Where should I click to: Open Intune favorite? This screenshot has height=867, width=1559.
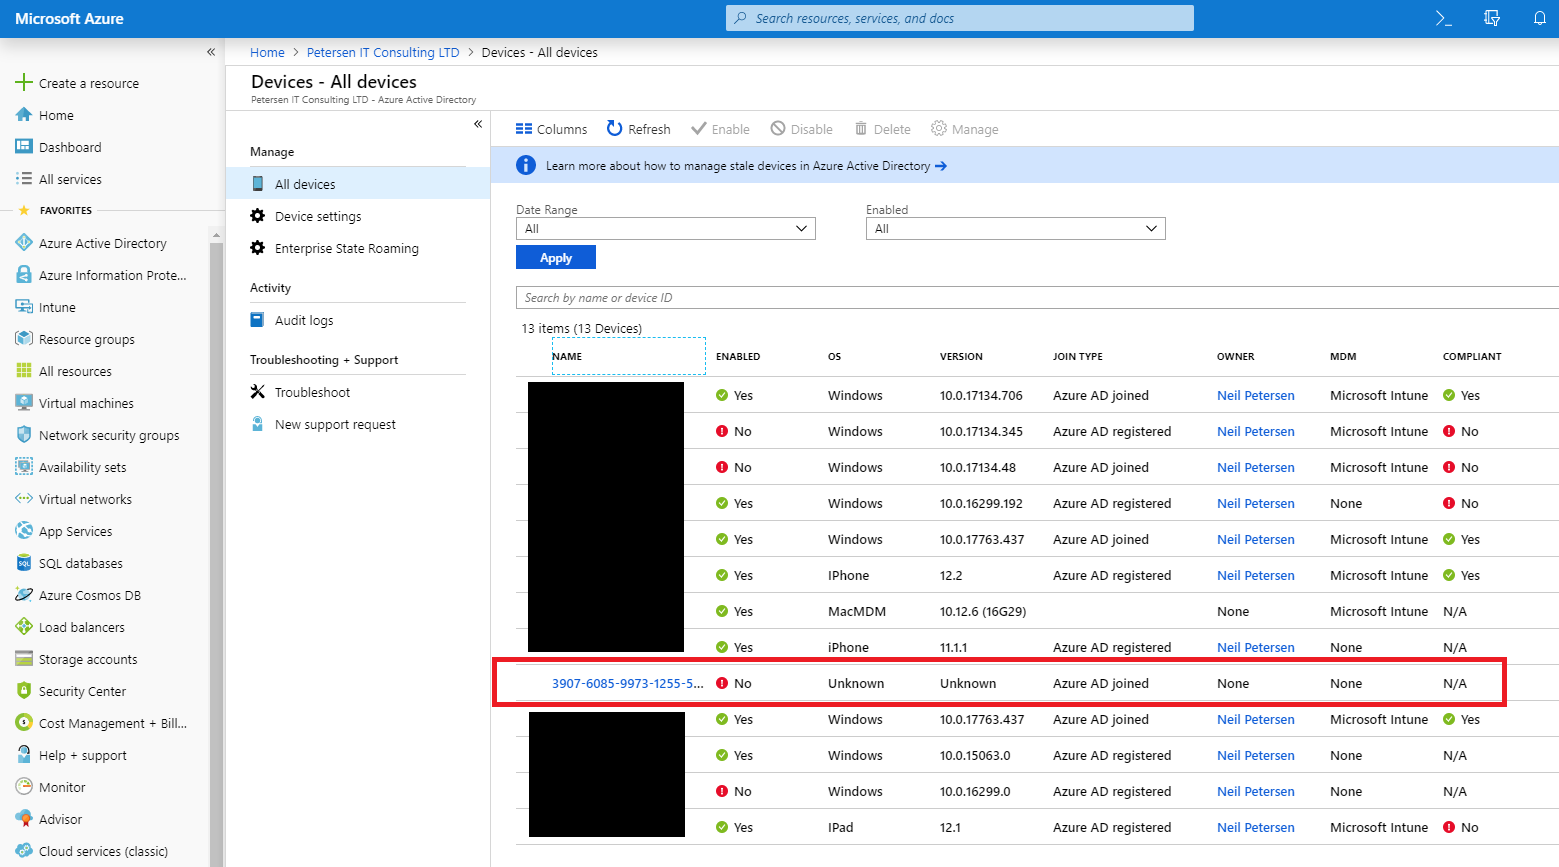tap(57, 307)
